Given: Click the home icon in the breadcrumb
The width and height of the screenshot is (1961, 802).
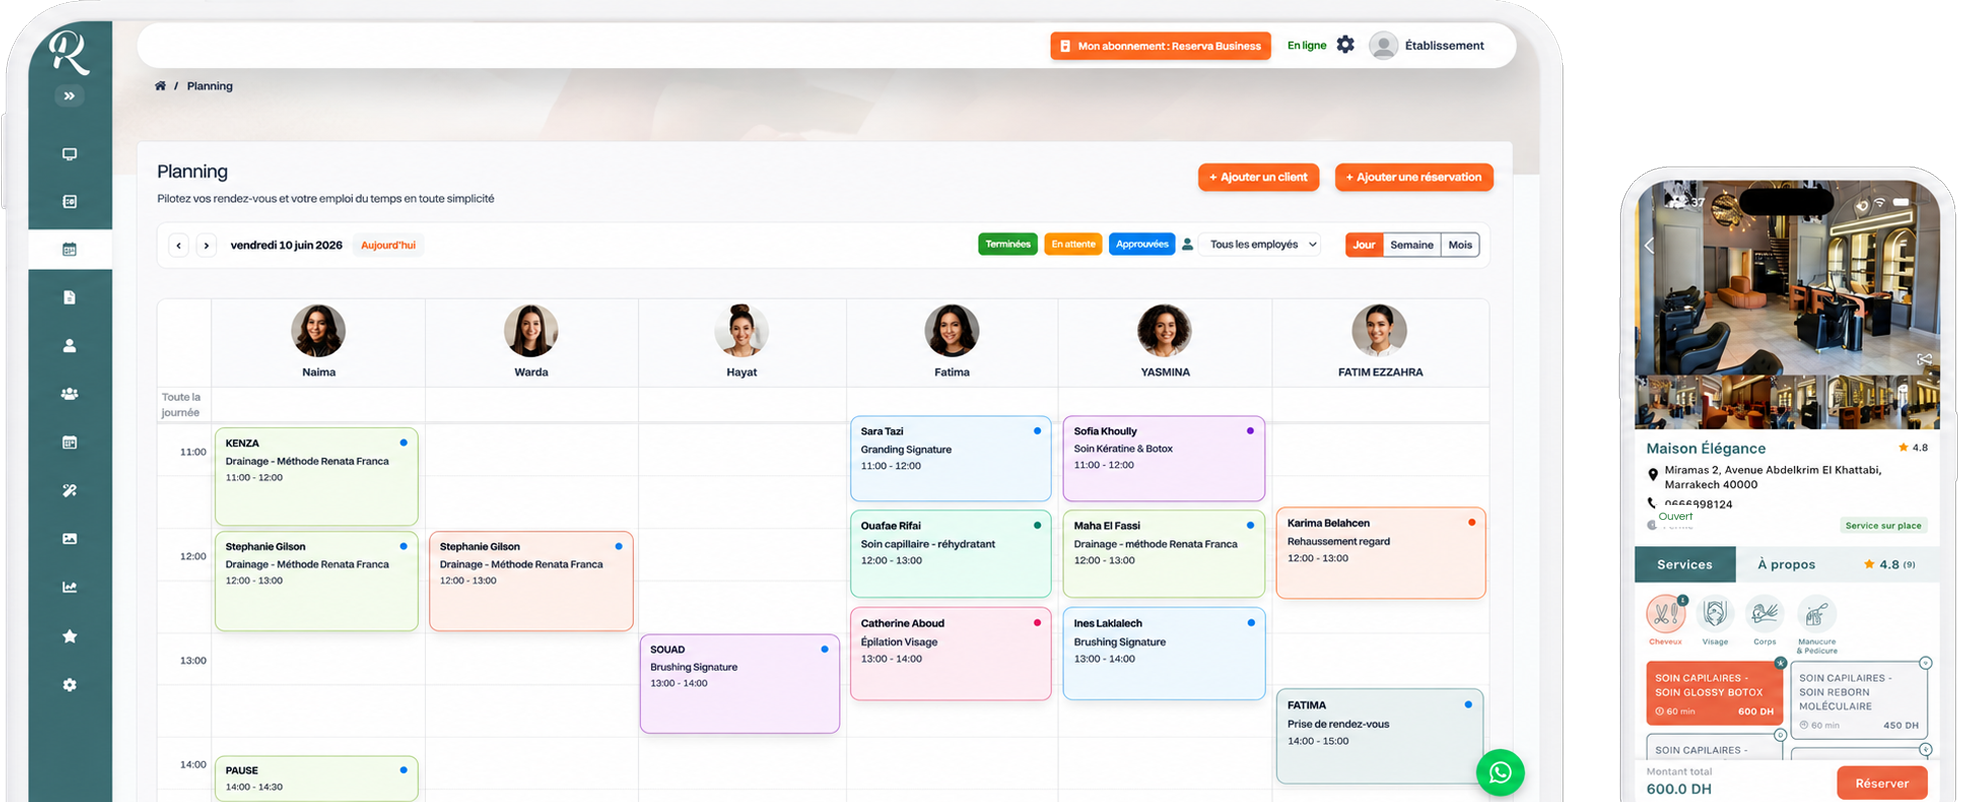Looking at the screenshot, I should point(160,86).
